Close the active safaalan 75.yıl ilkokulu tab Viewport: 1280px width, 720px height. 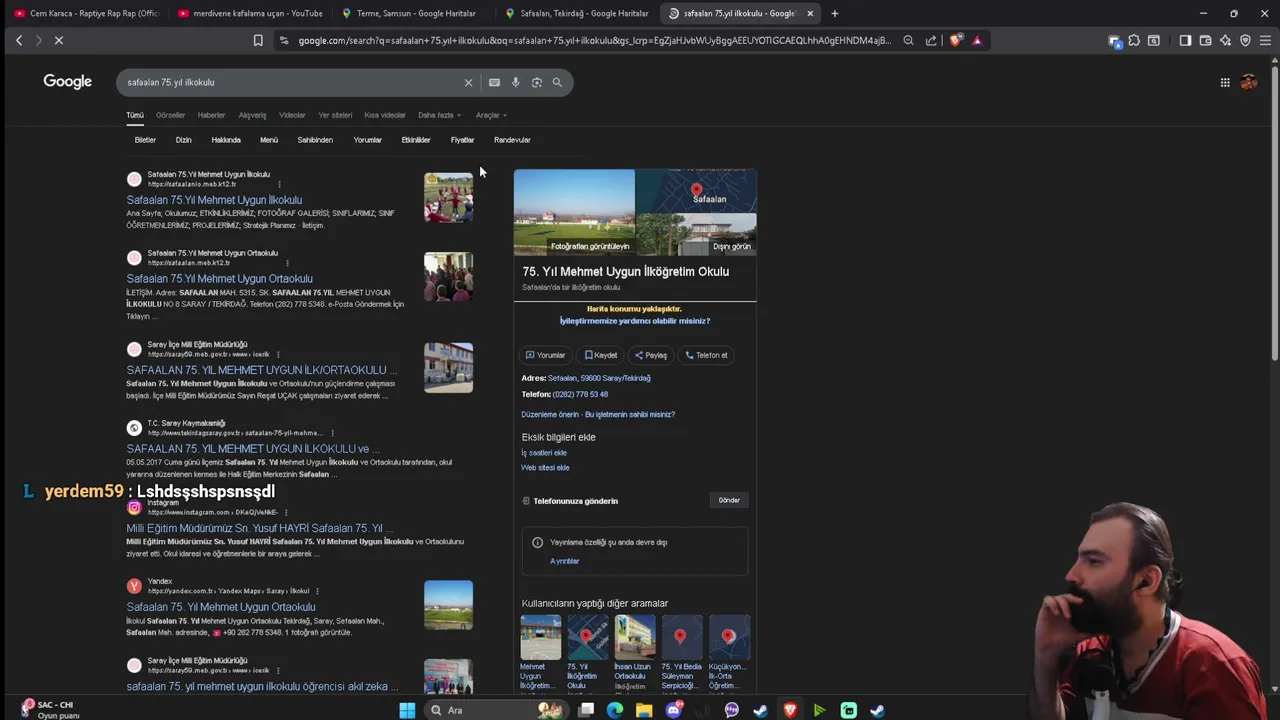click(810, 13)
